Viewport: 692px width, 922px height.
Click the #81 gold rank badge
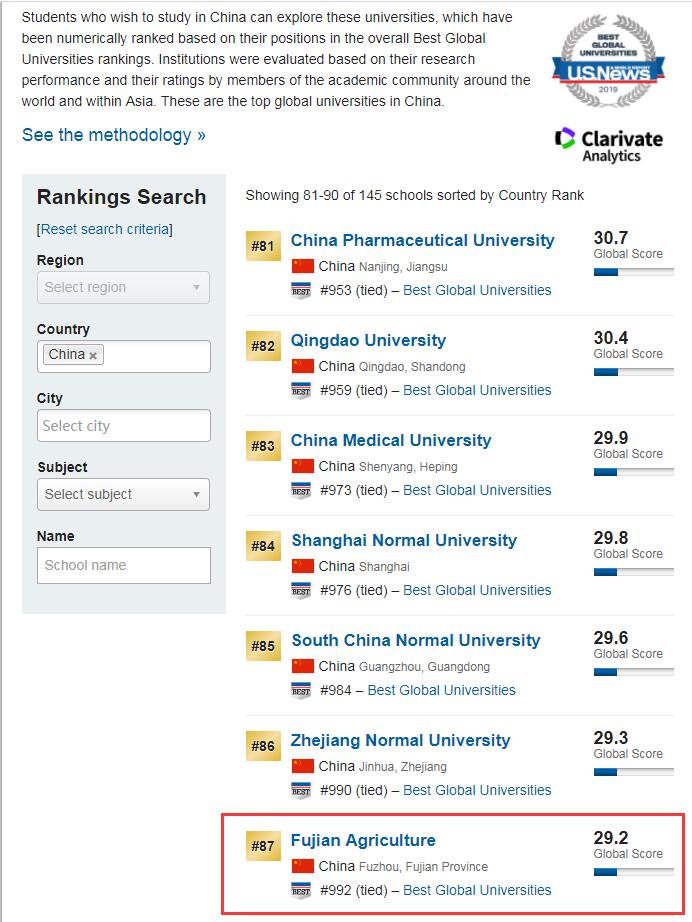[263, 246]
